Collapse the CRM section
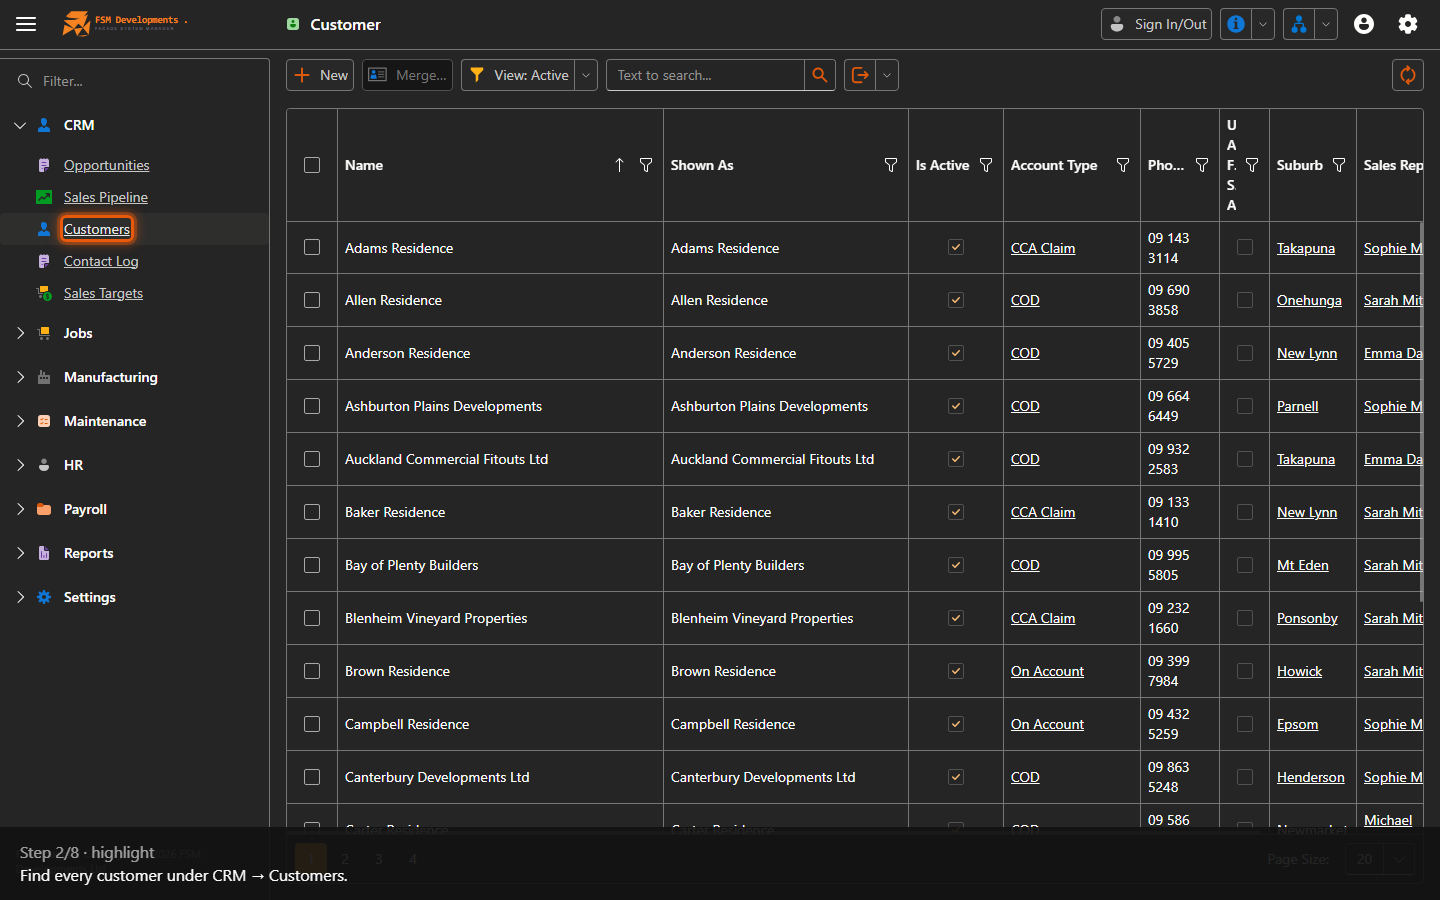The width and height of the screenshot is (1440, 900). point(20,125)
